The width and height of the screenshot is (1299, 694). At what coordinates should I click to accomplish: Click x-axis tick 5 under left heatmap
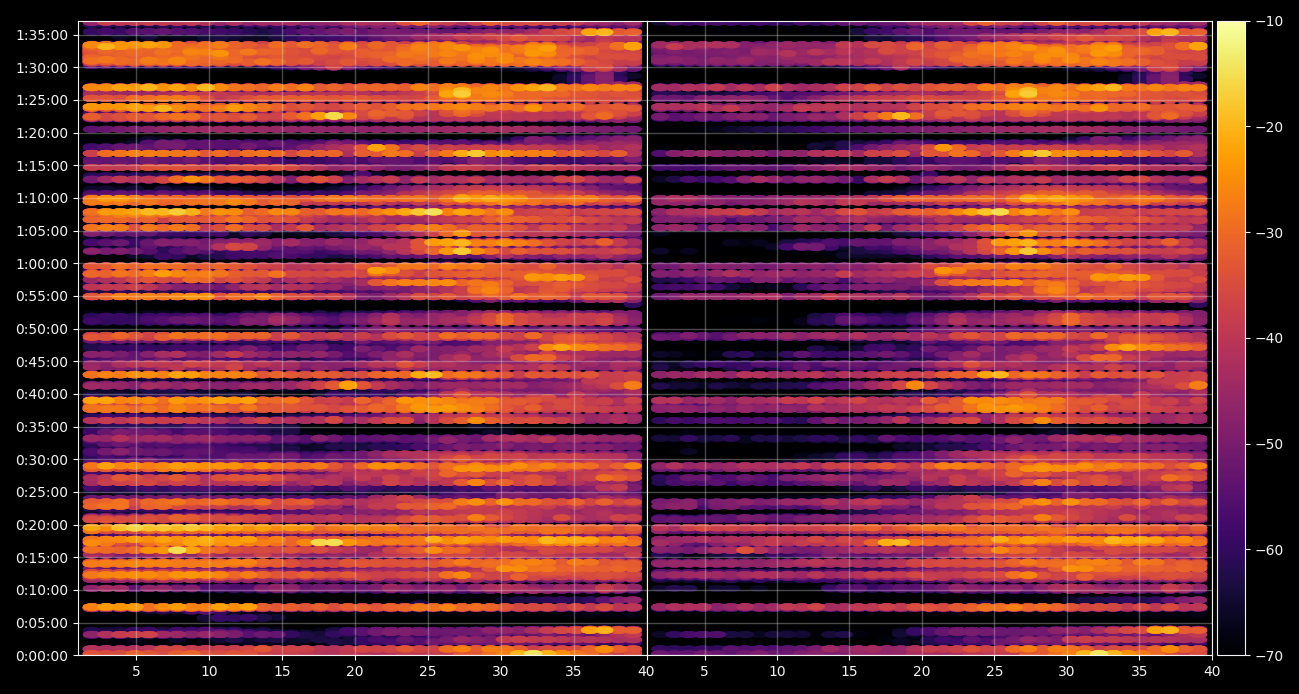click(136, 672)
